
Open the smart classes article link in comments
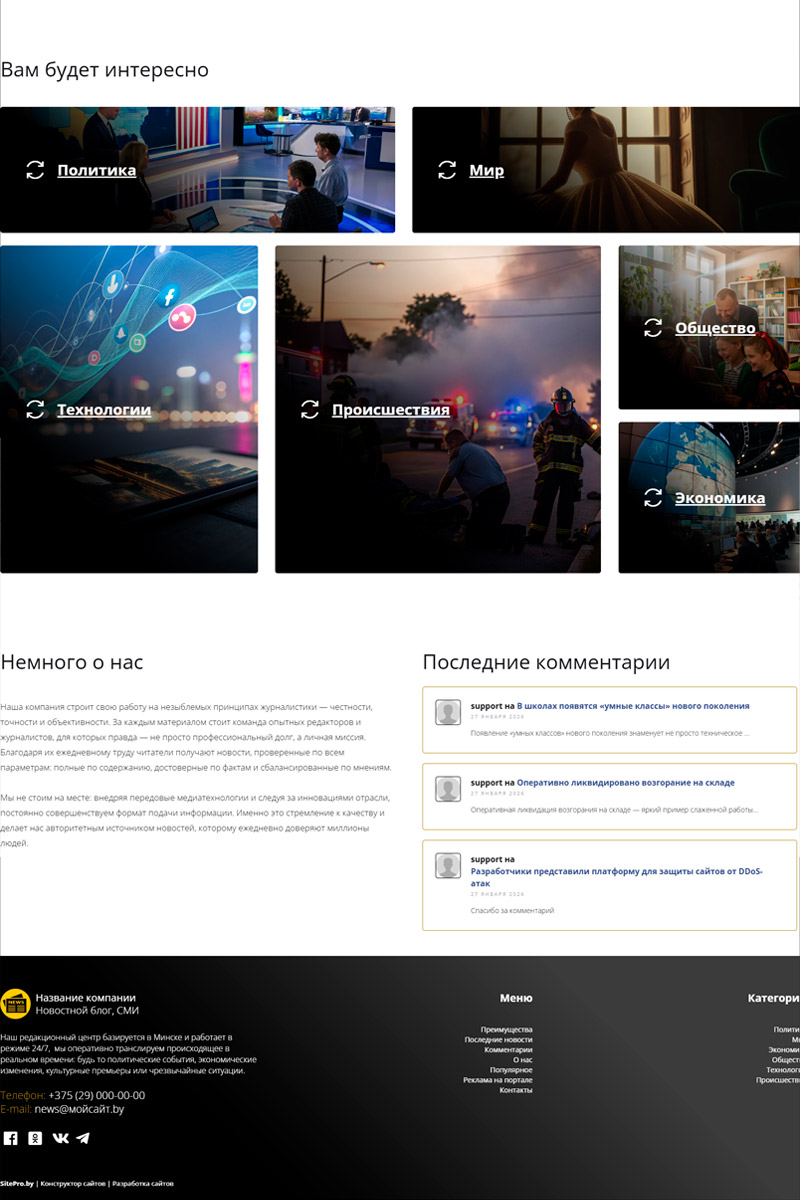coord(632,706)
